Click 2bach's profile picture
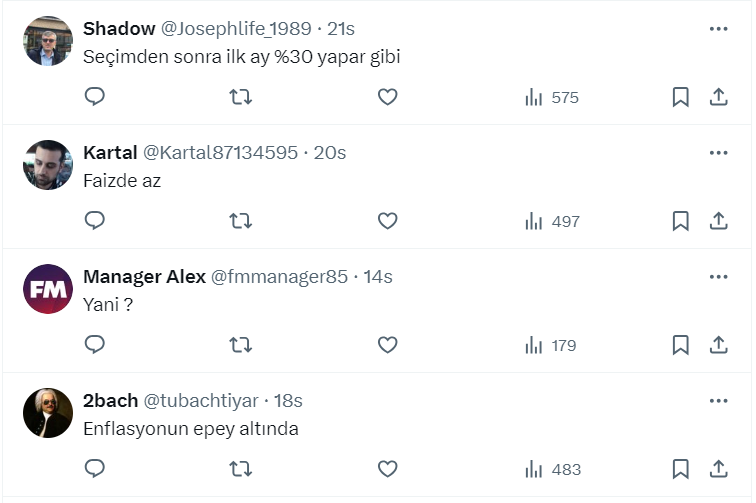Screen dimensions: 756x503 click(x=48, y=413)
